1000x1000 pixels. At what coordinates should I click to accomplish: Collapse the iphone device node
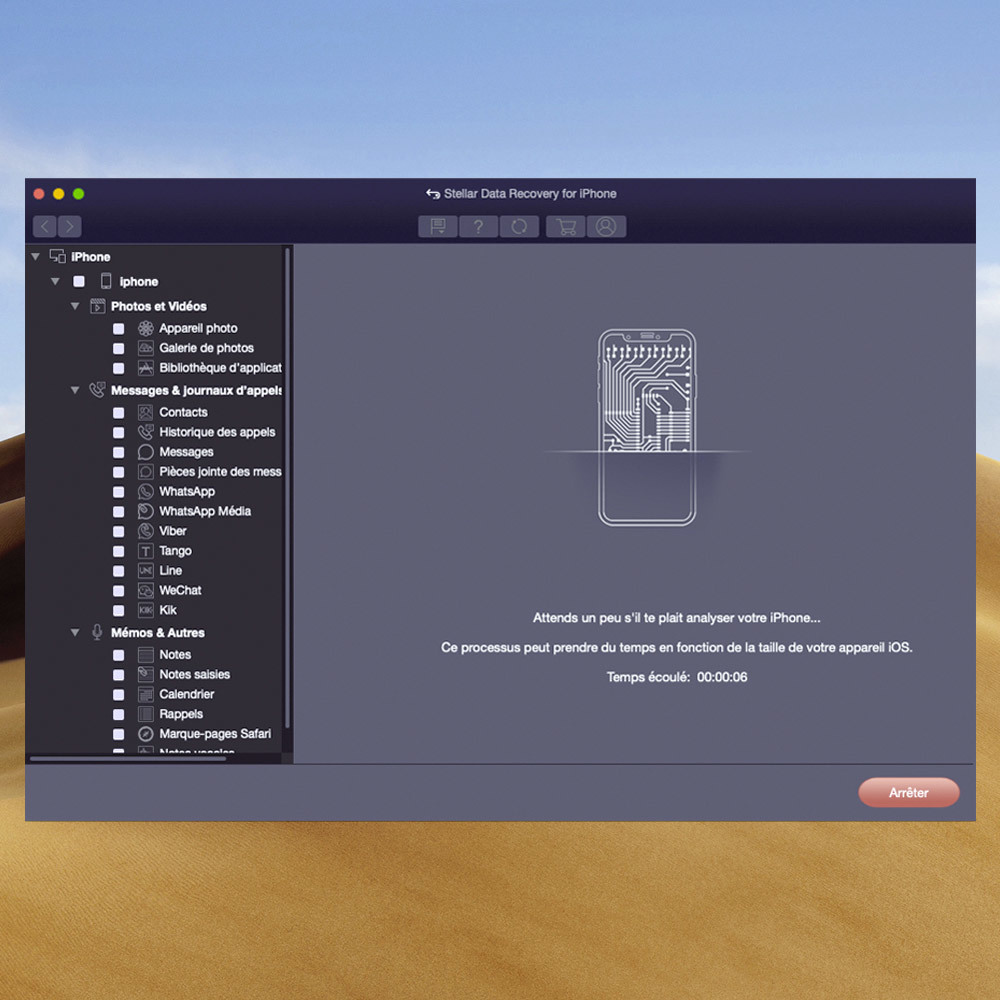[x=55, y=281]
